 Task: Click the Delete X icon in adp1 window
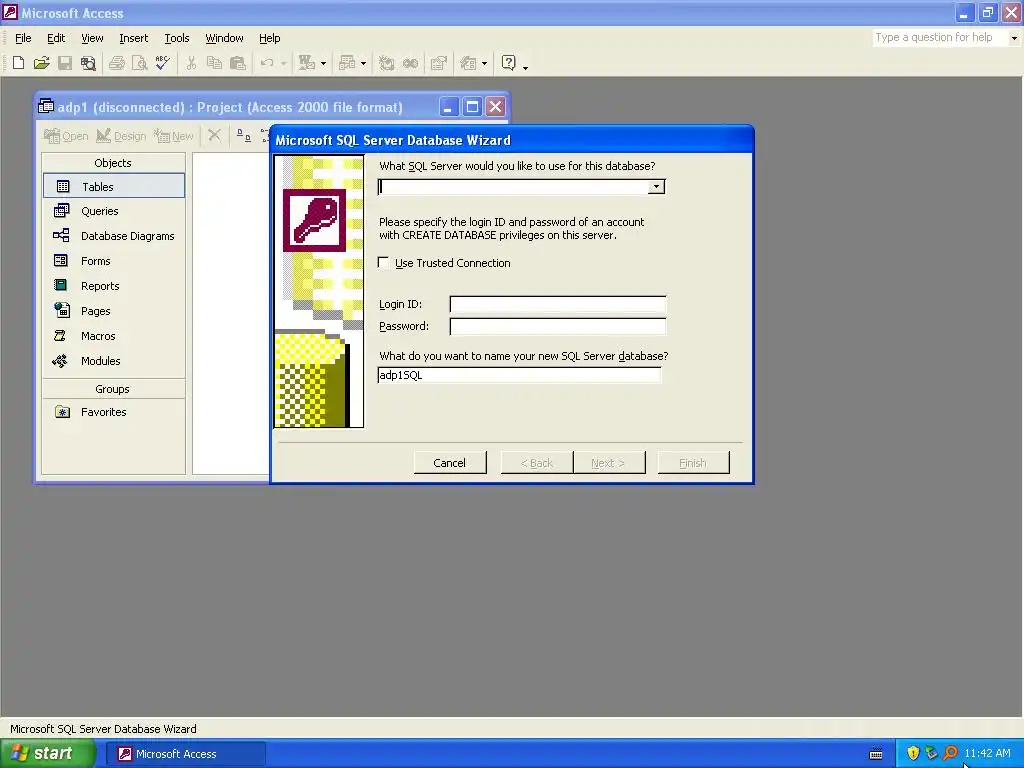(214, 135)
